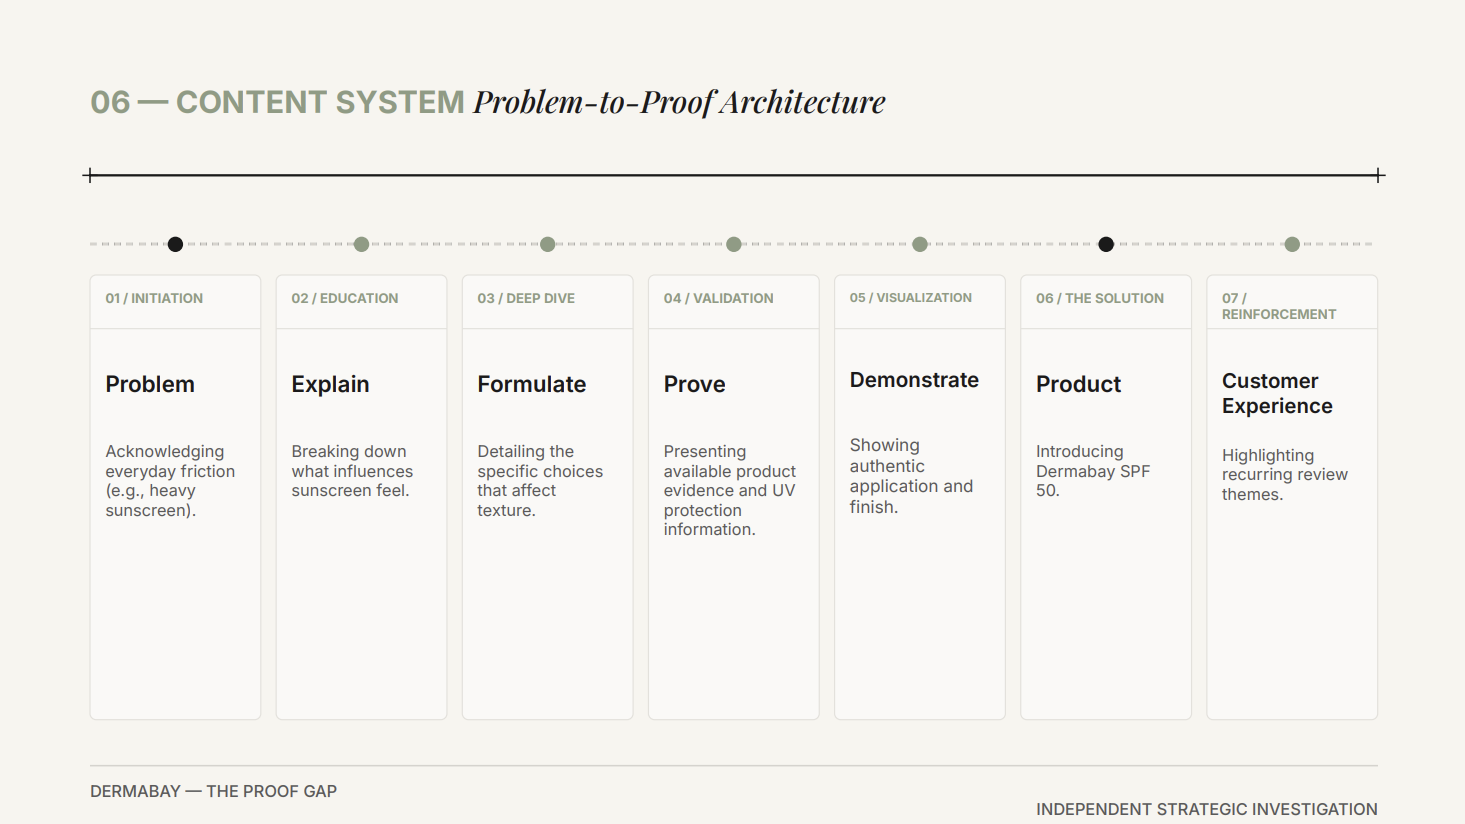The height and width of the screenshot is (824, 1465).
Task: Click the 'Highlighting recurring review themes' description
Action: (x=1285, y=475)
